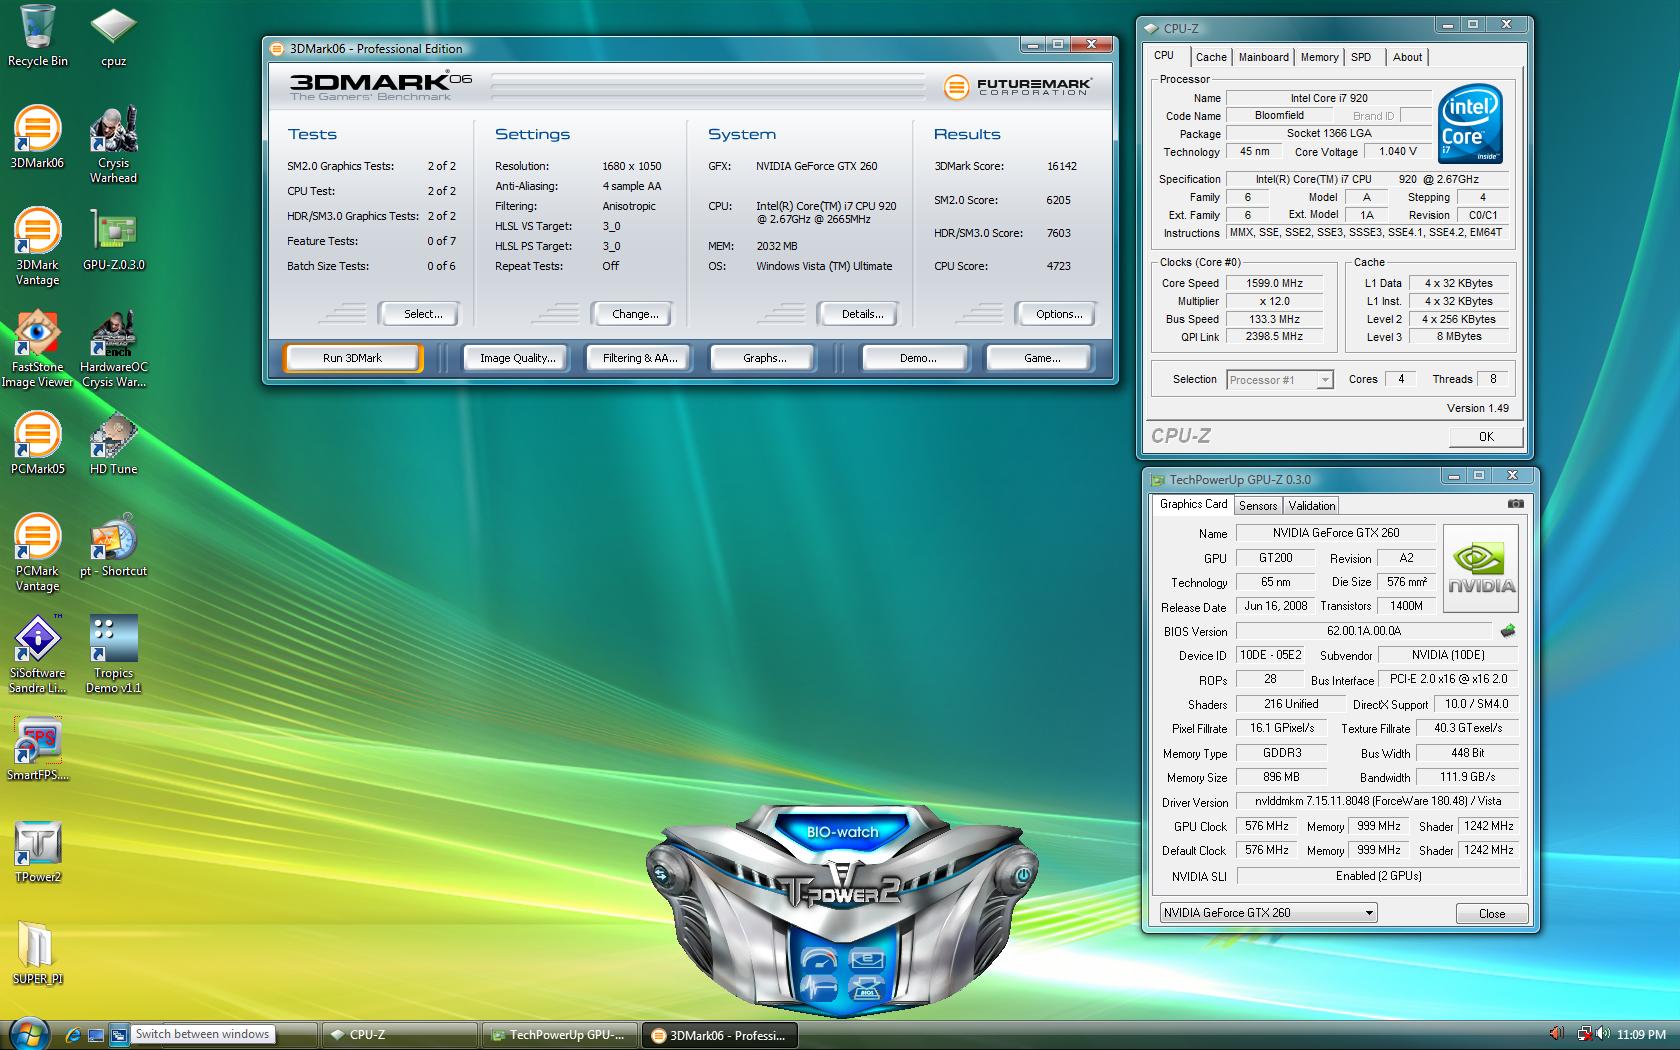Open the Recycle Bin desktop icon
1680x1050 pixels.
click(38, 35)
